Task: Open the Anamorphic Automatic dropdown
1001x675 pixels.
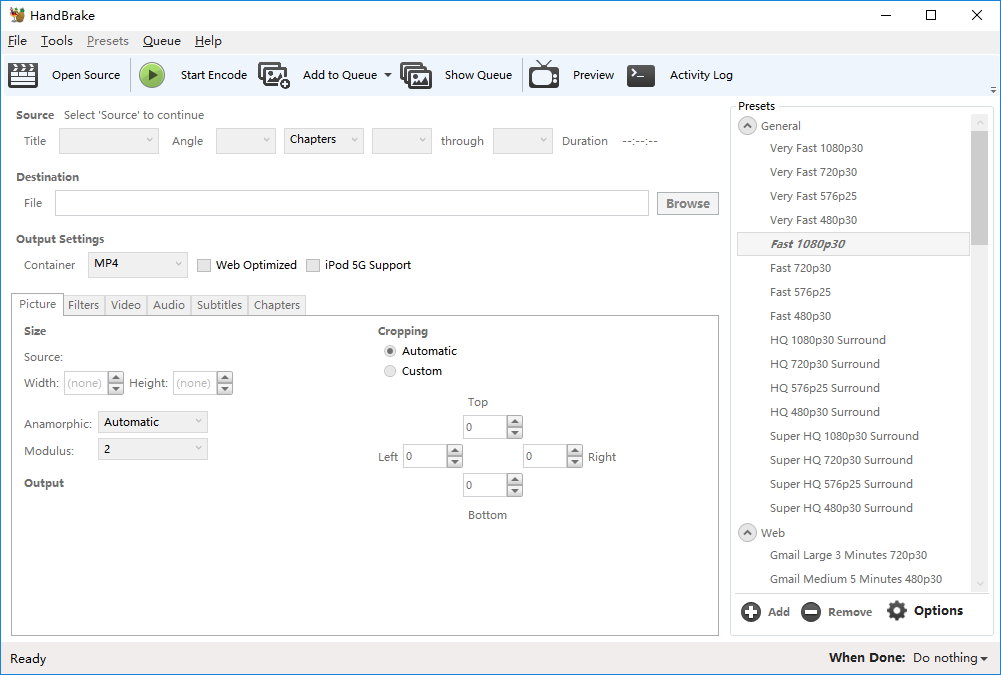Action: [153, 422]
